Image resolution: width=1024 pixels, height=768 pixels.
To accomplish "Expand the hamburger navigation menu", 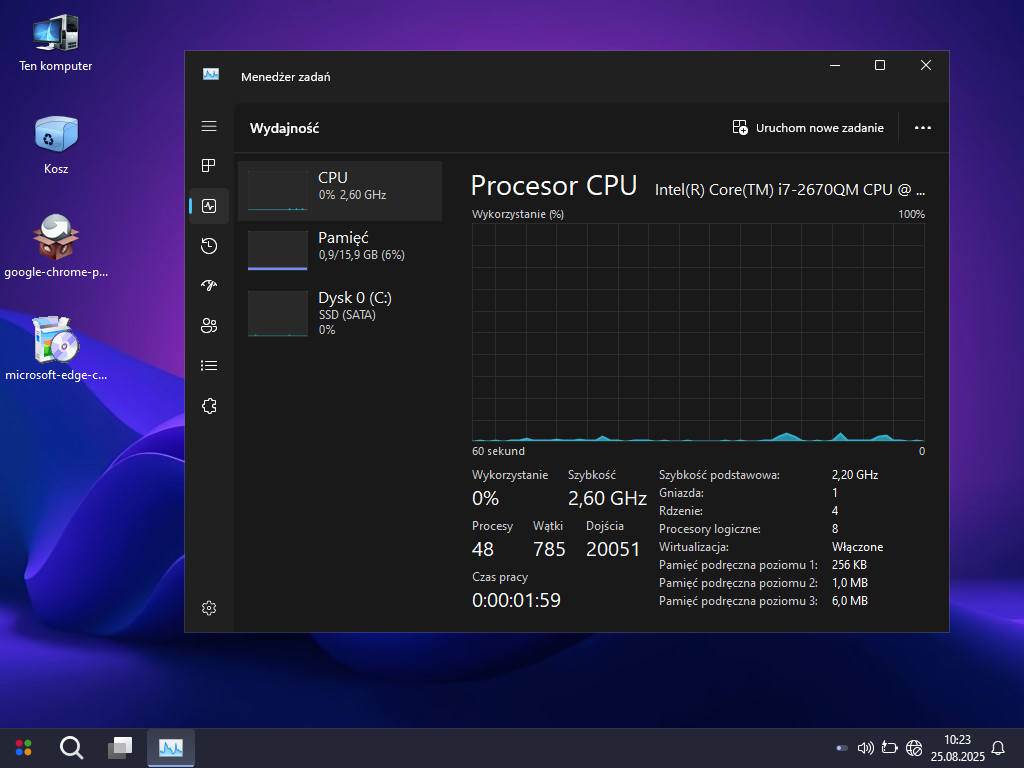I will point(209,126).
